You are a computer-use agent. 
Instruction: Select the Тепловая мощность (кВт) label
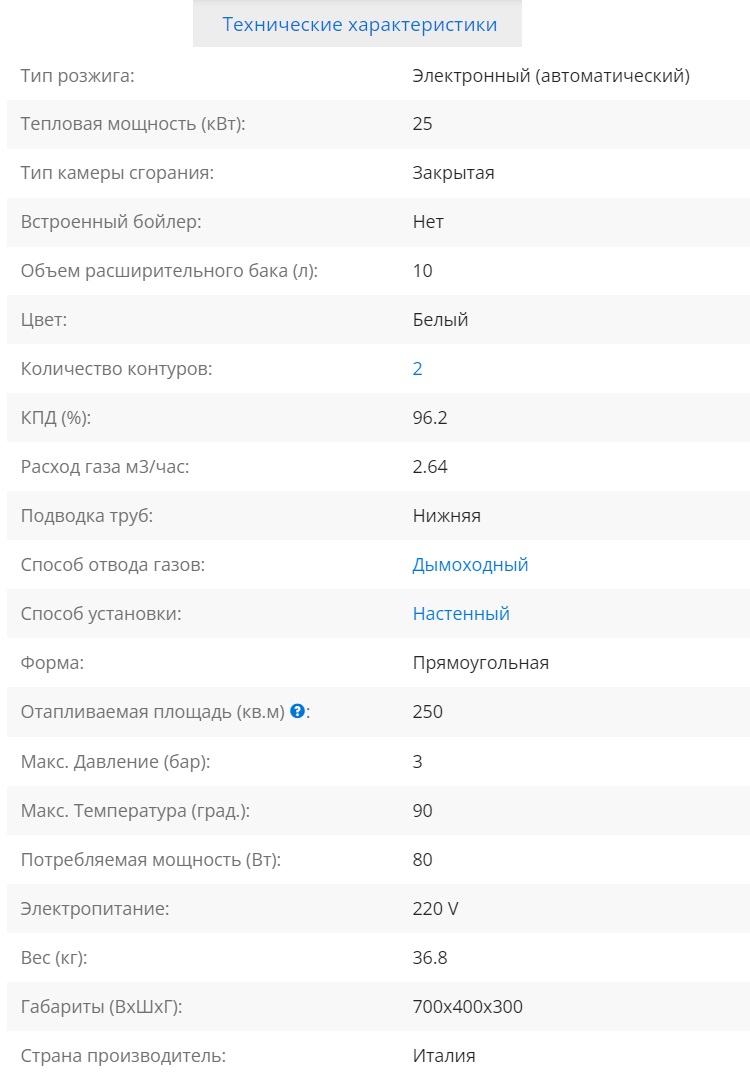[133, 124]
